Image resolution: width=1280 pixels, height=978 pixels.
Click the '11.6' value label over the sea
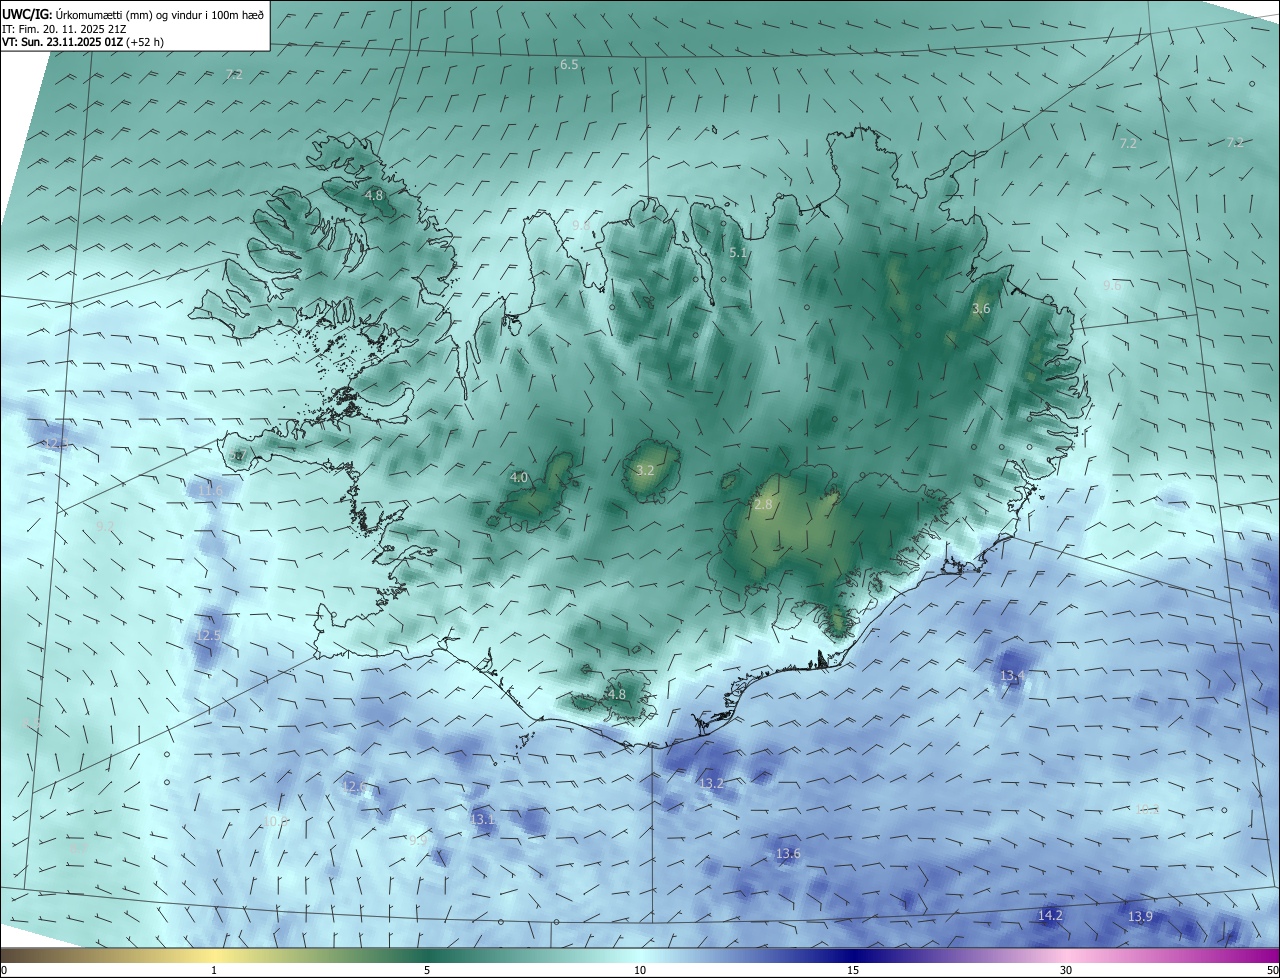coord(211,491)
